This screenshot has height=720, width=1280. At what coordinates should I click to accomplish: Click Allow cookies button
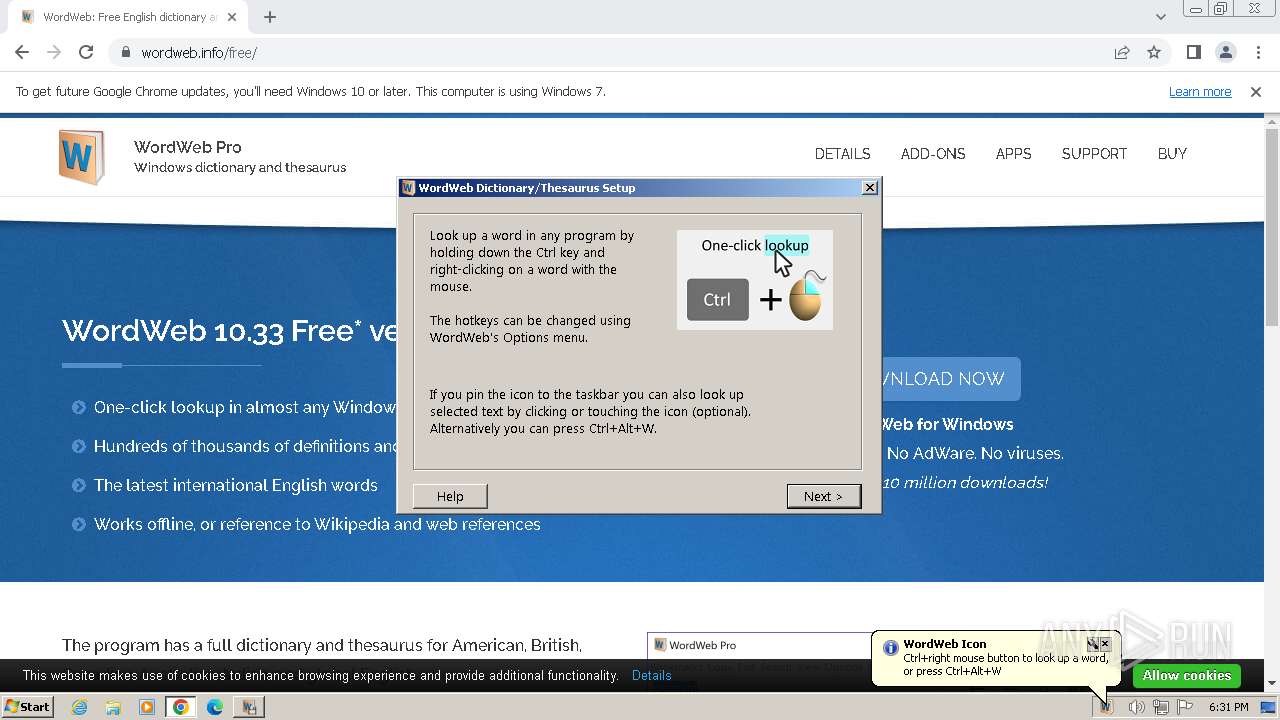click(1186, 676)
